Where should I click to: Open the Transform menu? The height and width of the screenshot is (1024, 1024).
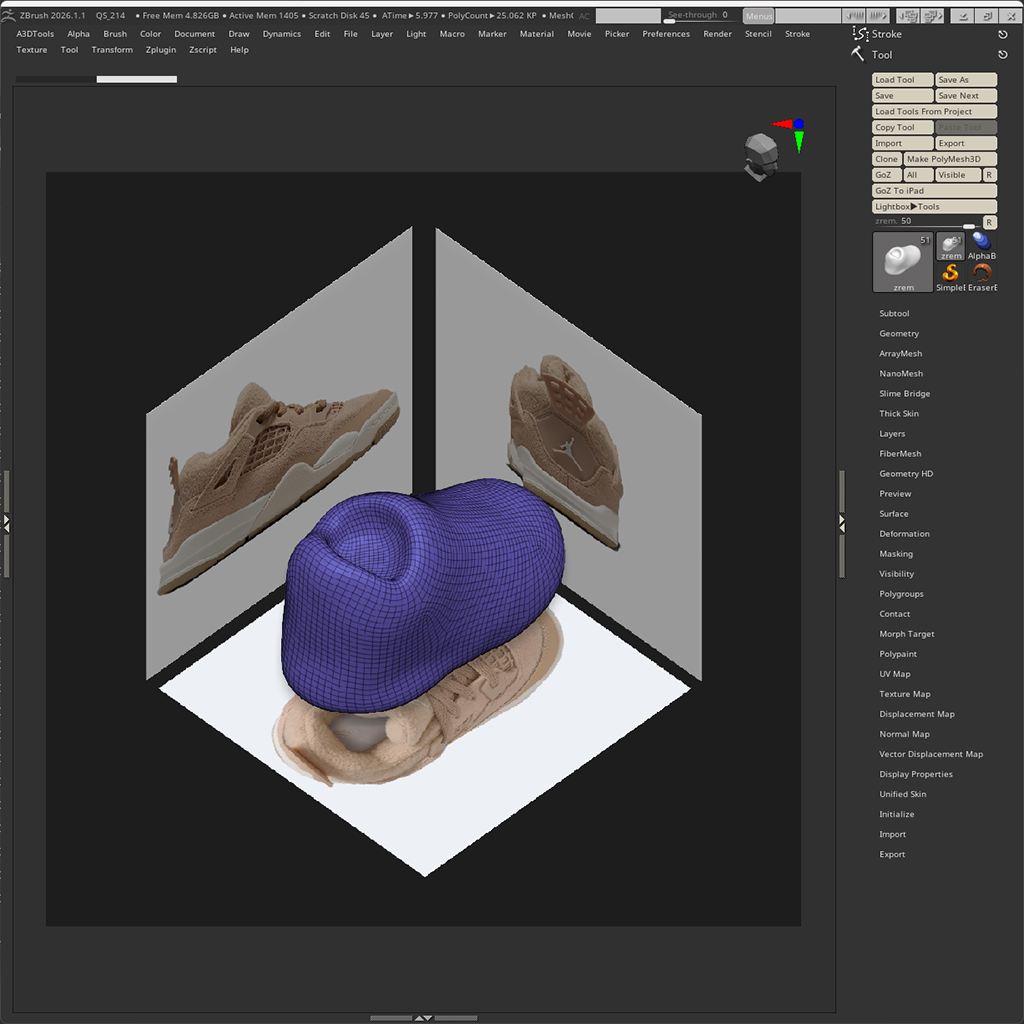point(112,50)
